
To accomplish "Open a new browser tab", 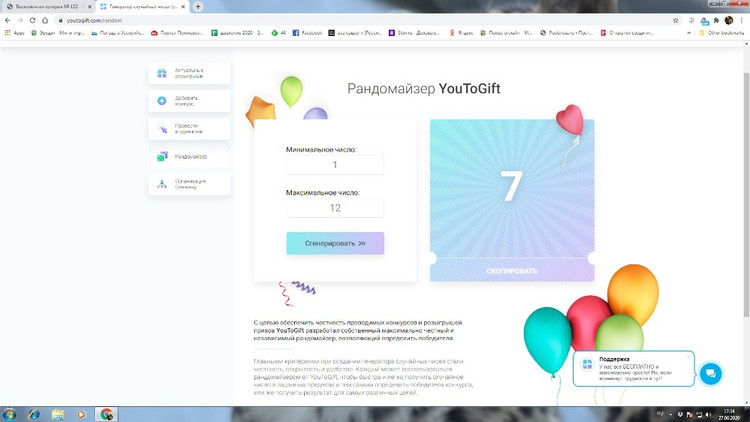I will pyautogui.click(x=198, y=6).
